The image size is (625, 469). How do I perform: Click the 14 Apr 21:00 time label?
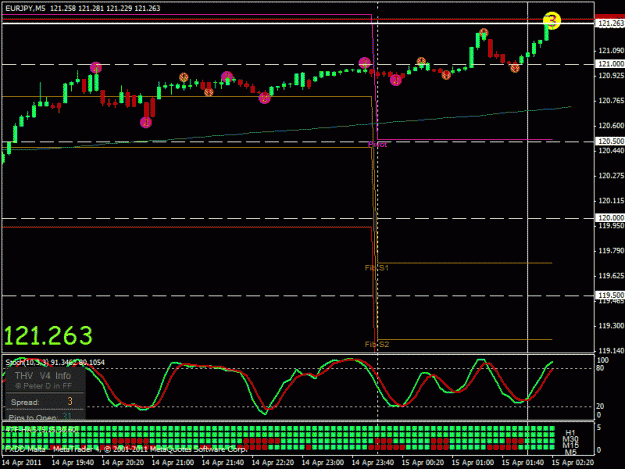[173, 463]
